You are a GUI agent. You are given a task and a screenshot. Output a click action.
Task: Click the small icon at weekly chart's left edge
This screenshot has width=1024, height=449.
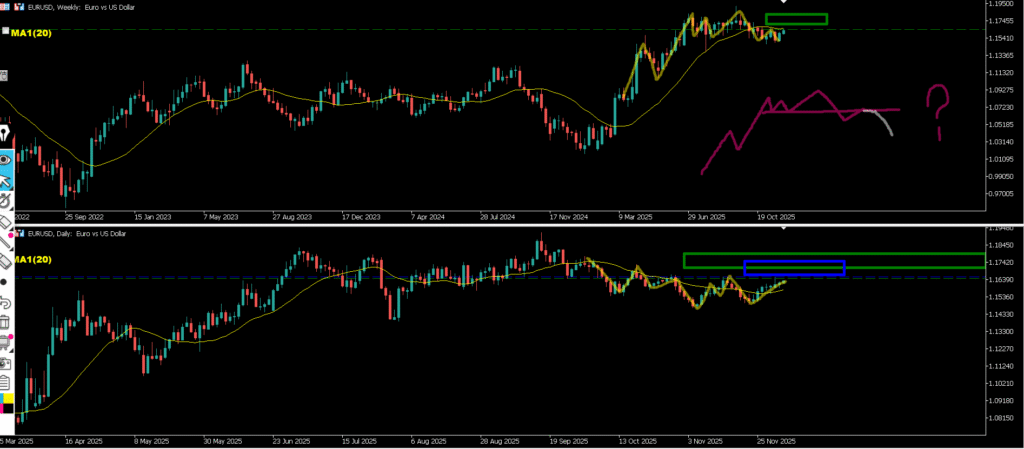tap(4, 75)
